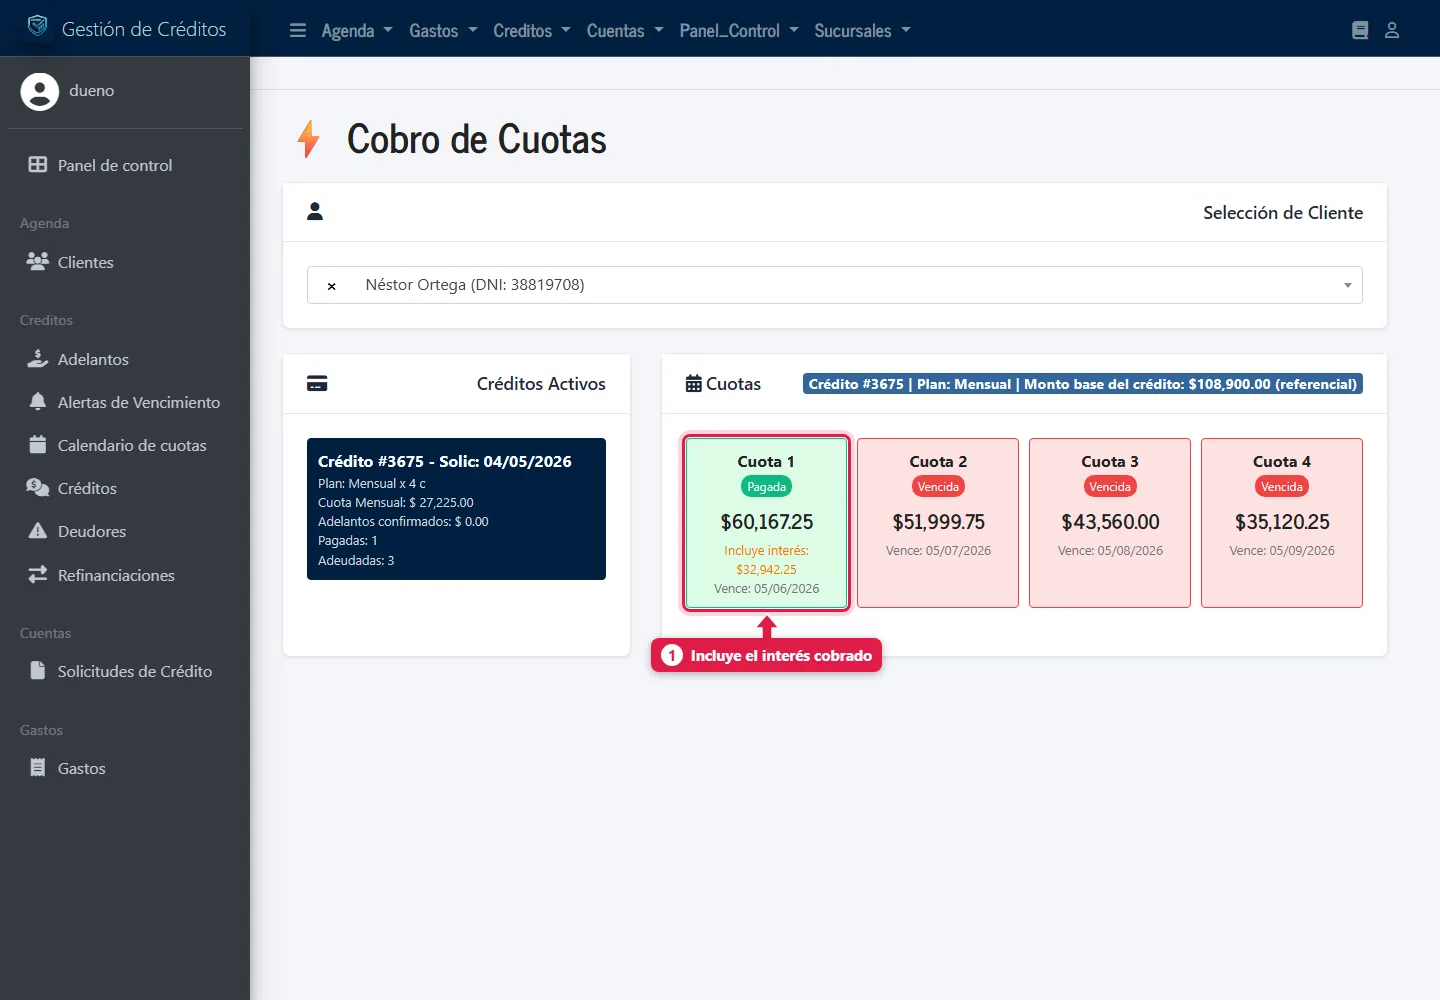The image size is (1440, 1000).
Task: Click the credit card icon beside Créditos Activos
Action: (x=317, y=384)
